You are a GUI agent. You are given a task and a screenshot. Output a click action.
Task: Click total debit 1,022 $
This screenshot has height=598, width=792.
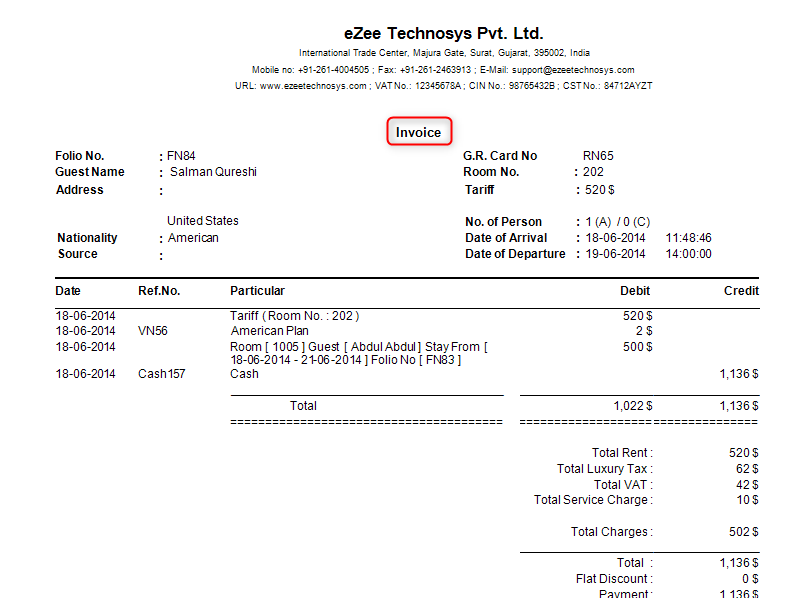(x=633, y=406)
